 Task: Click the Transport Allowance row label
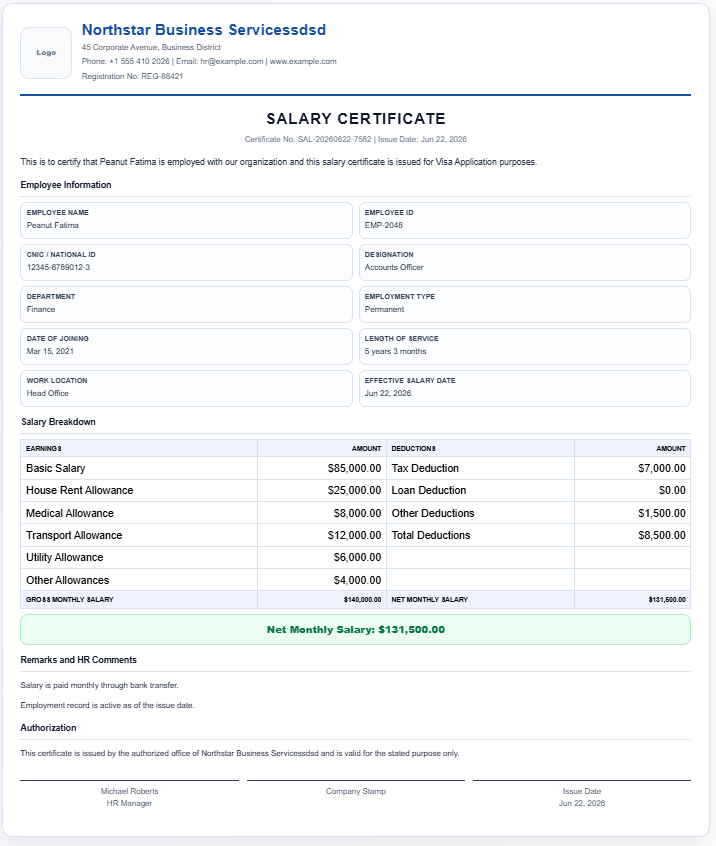pos(74,535)
